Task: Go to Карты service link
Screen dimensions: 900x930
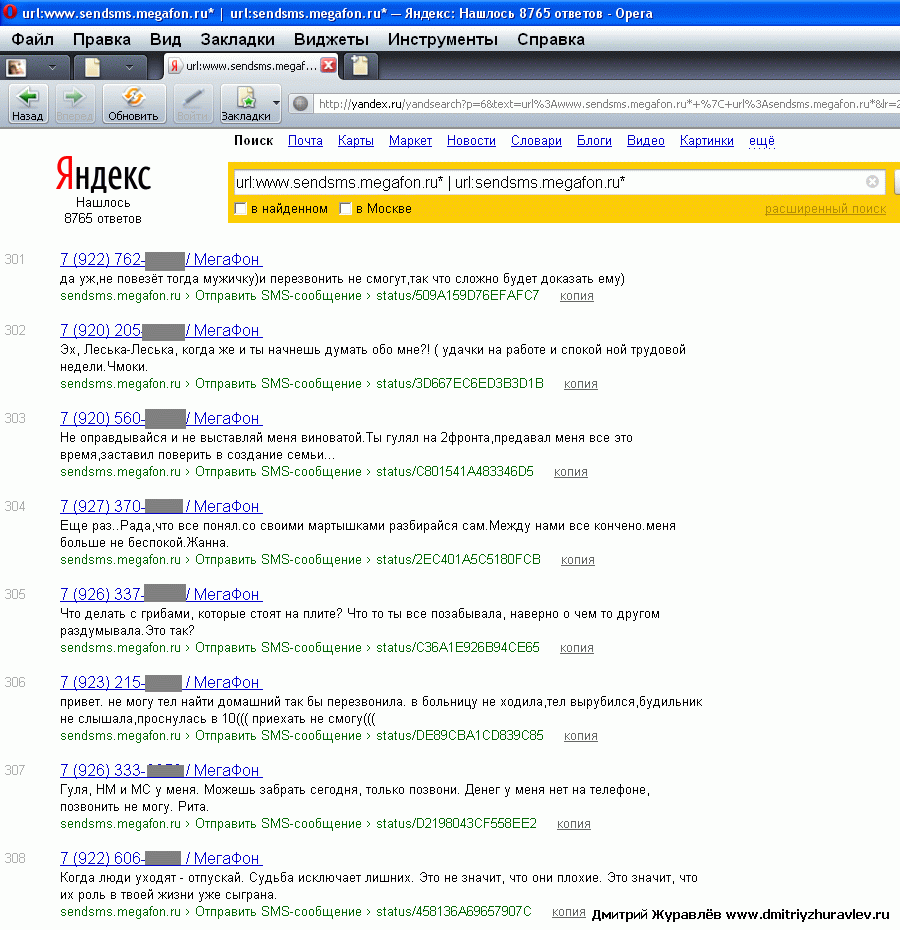Action: [x=355, y=141]
